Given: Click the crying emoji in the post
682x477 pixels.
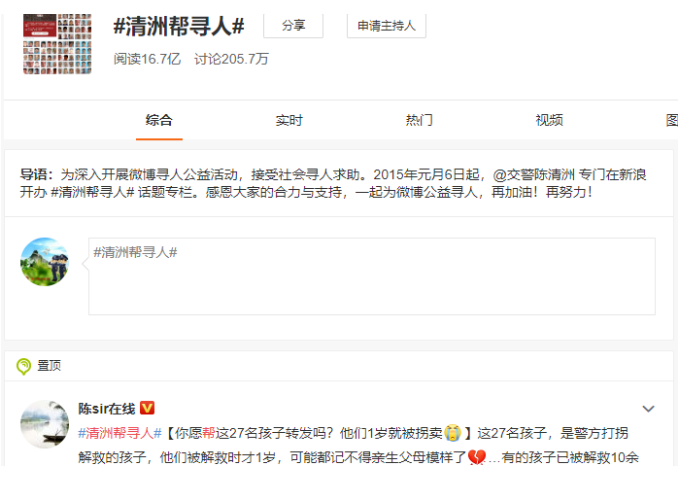Looking at the screenshot, I should point(453,433).
